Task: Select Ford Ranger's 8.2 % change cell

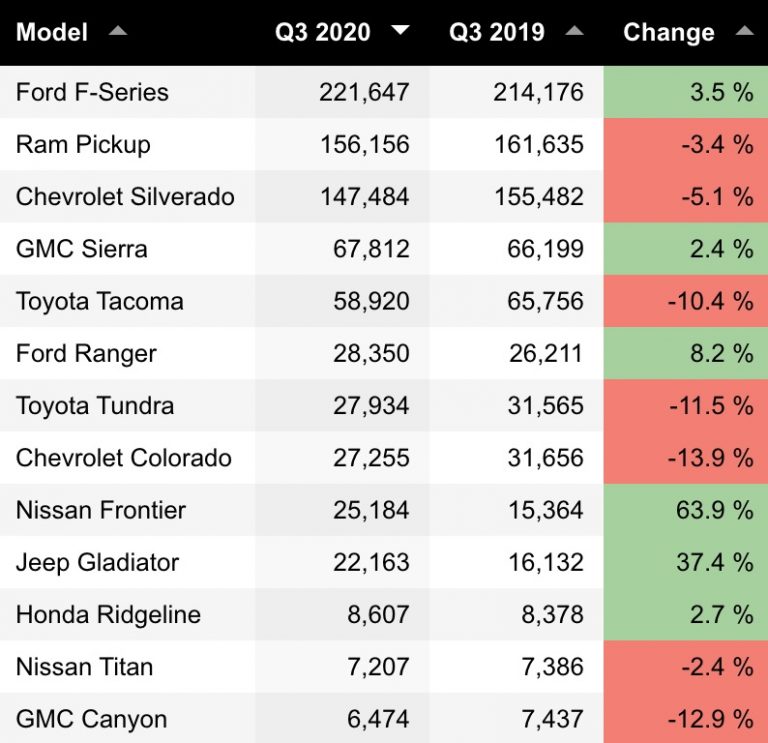Action: point(686,353)
